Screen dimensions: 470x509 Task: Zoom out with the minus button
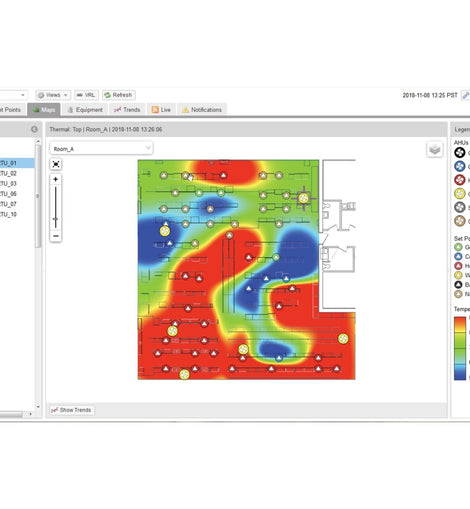(x=56, y=236)
